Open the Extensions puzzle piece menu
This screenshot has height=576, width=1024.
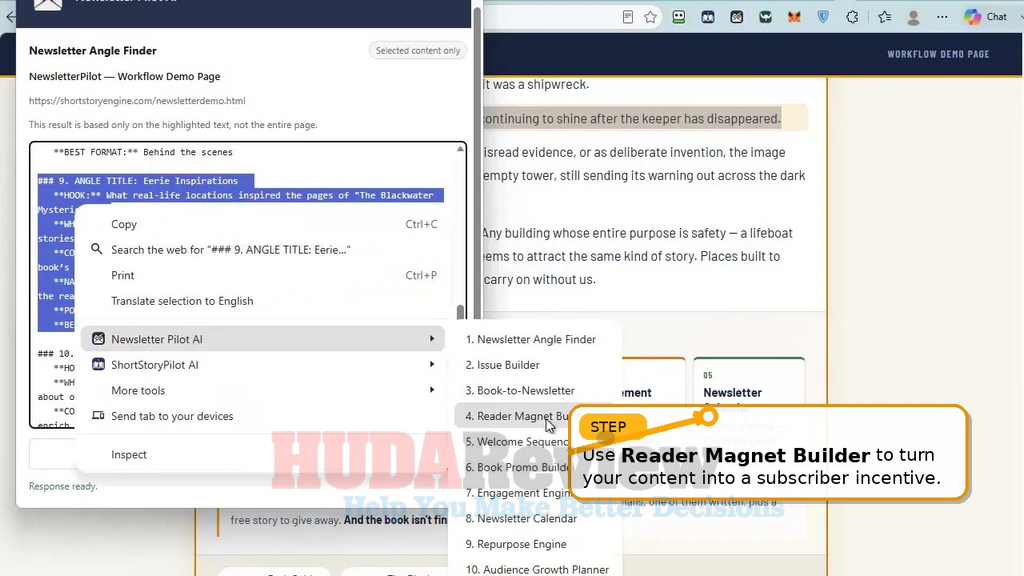(x=852, y=17)
